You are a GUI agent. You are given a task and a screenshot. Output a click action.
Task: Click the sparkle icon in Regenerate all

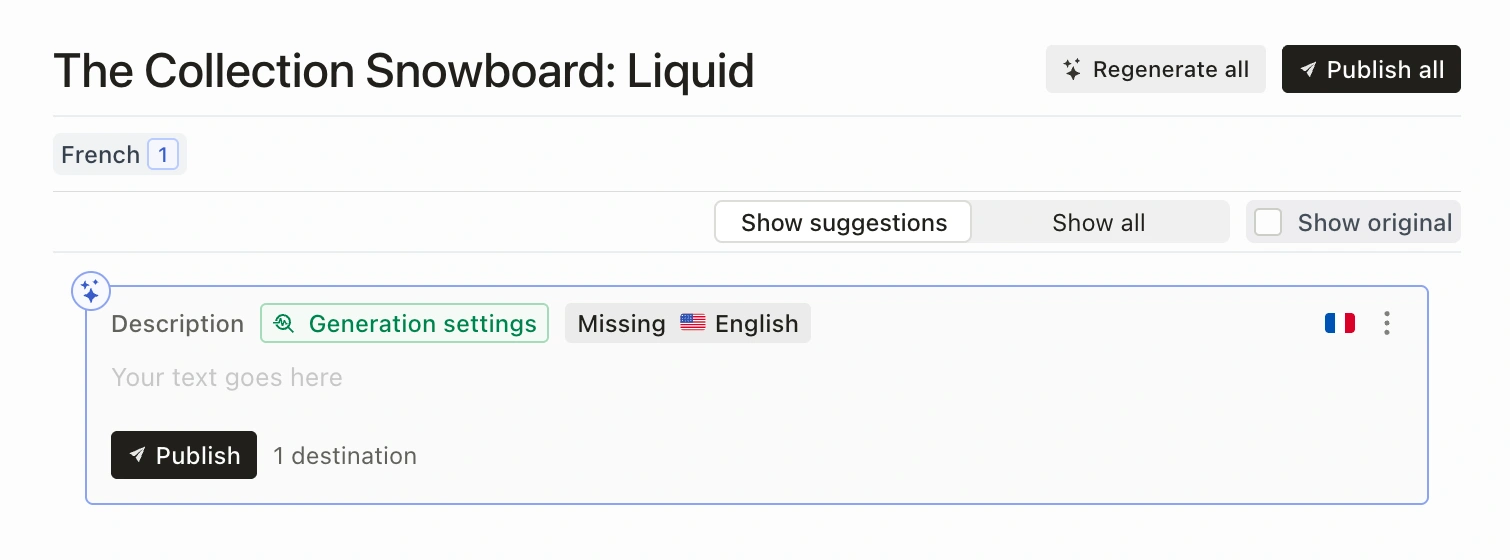coord(1072,70)
